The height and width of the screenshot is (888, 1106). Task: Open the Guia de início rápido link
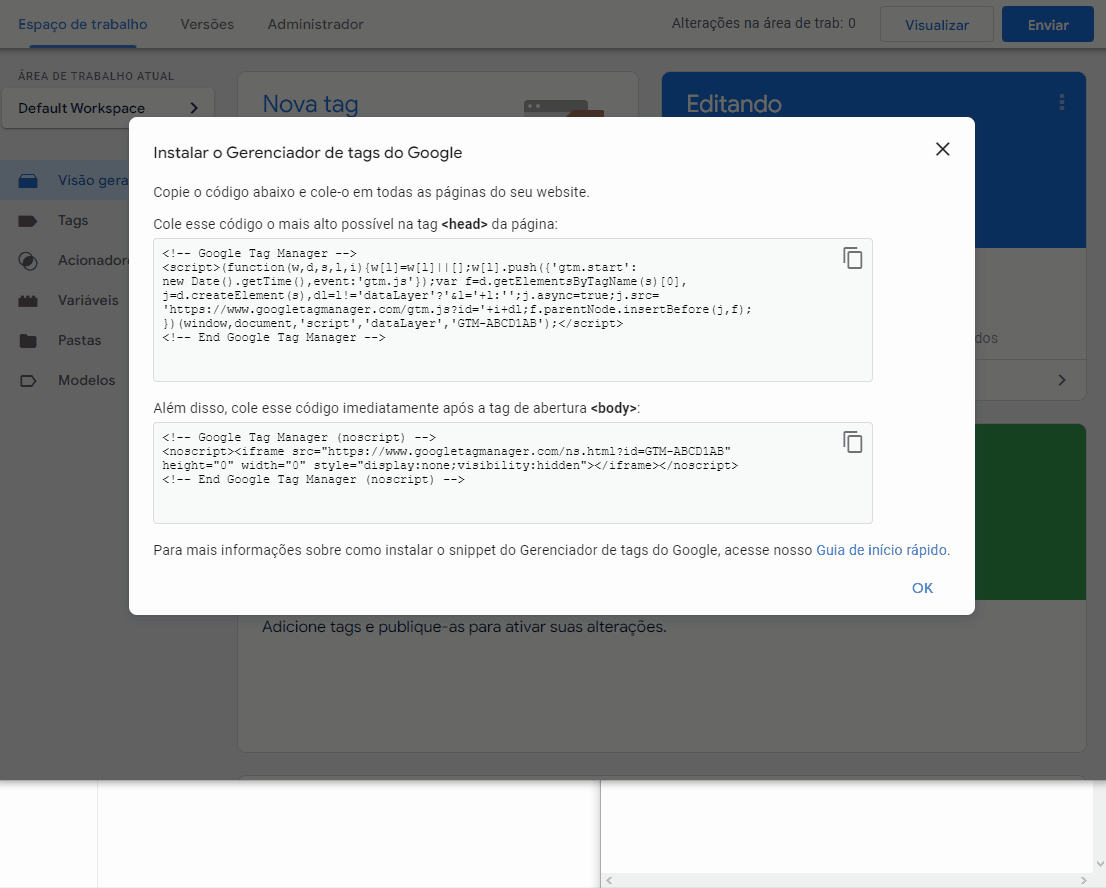[x=881, y=550]
